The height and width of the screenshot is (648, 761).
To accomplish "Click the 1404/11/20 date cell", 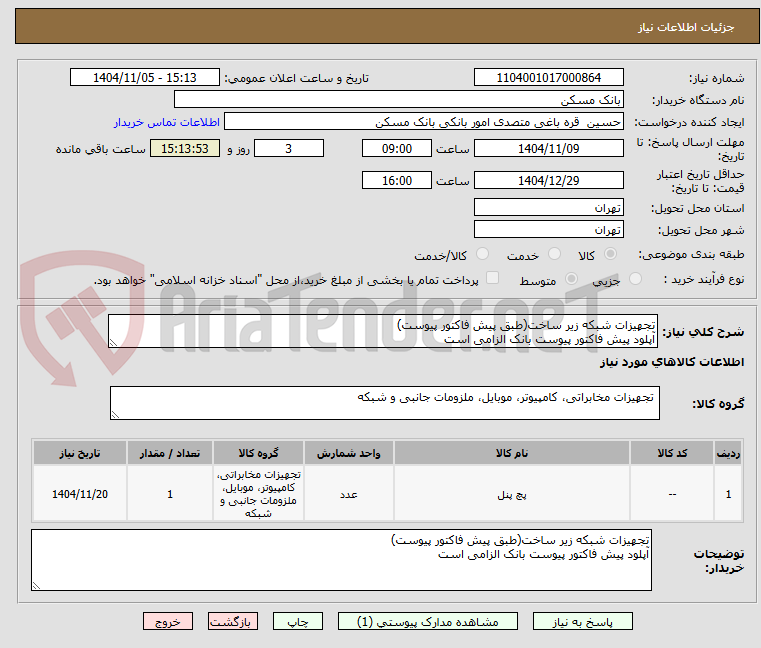I will pyautogui.click(x=80, y=494).
